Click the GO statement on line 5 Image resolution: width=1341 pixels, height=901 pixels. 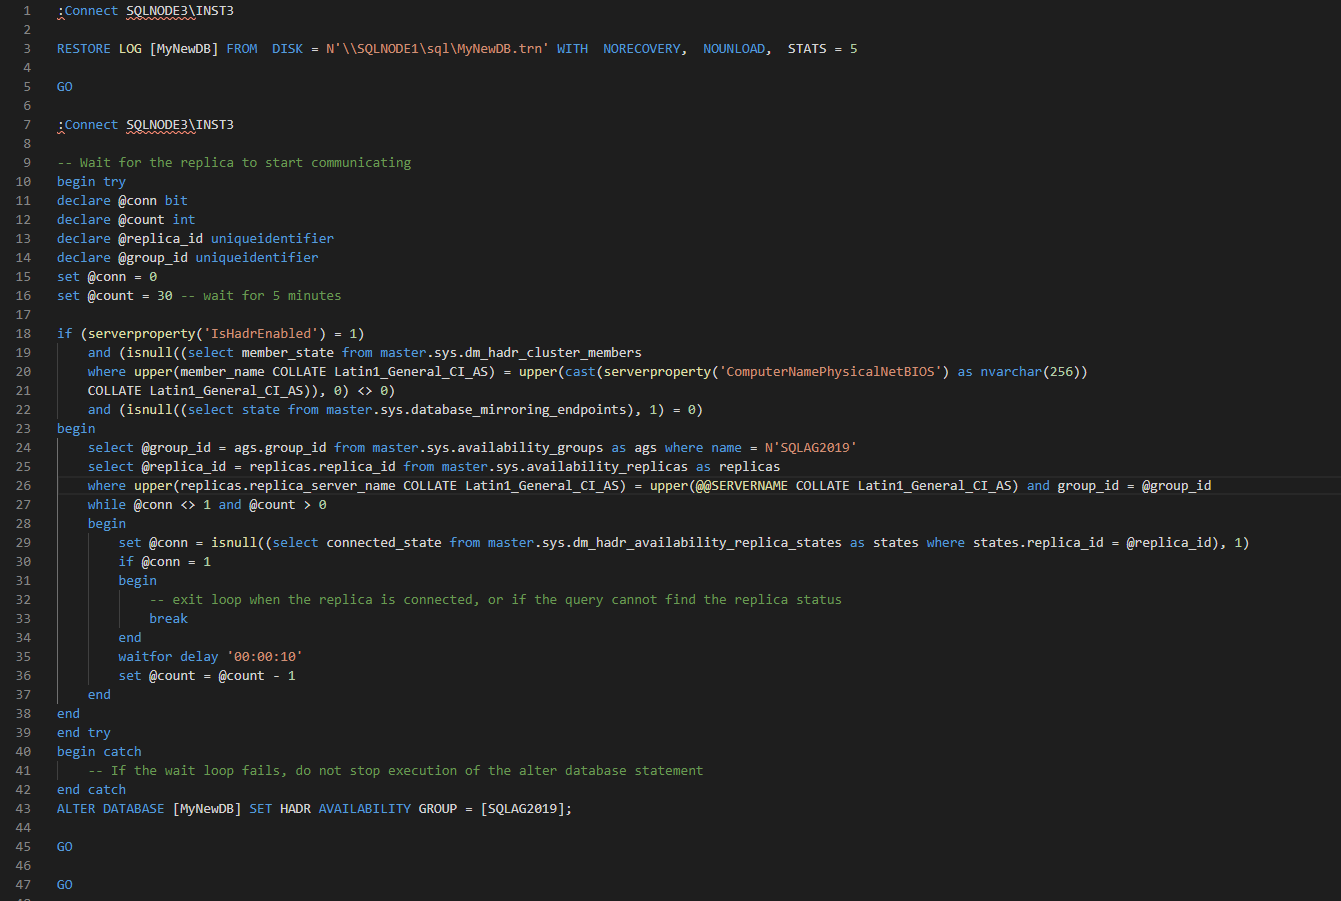click(x=65, y=86)
